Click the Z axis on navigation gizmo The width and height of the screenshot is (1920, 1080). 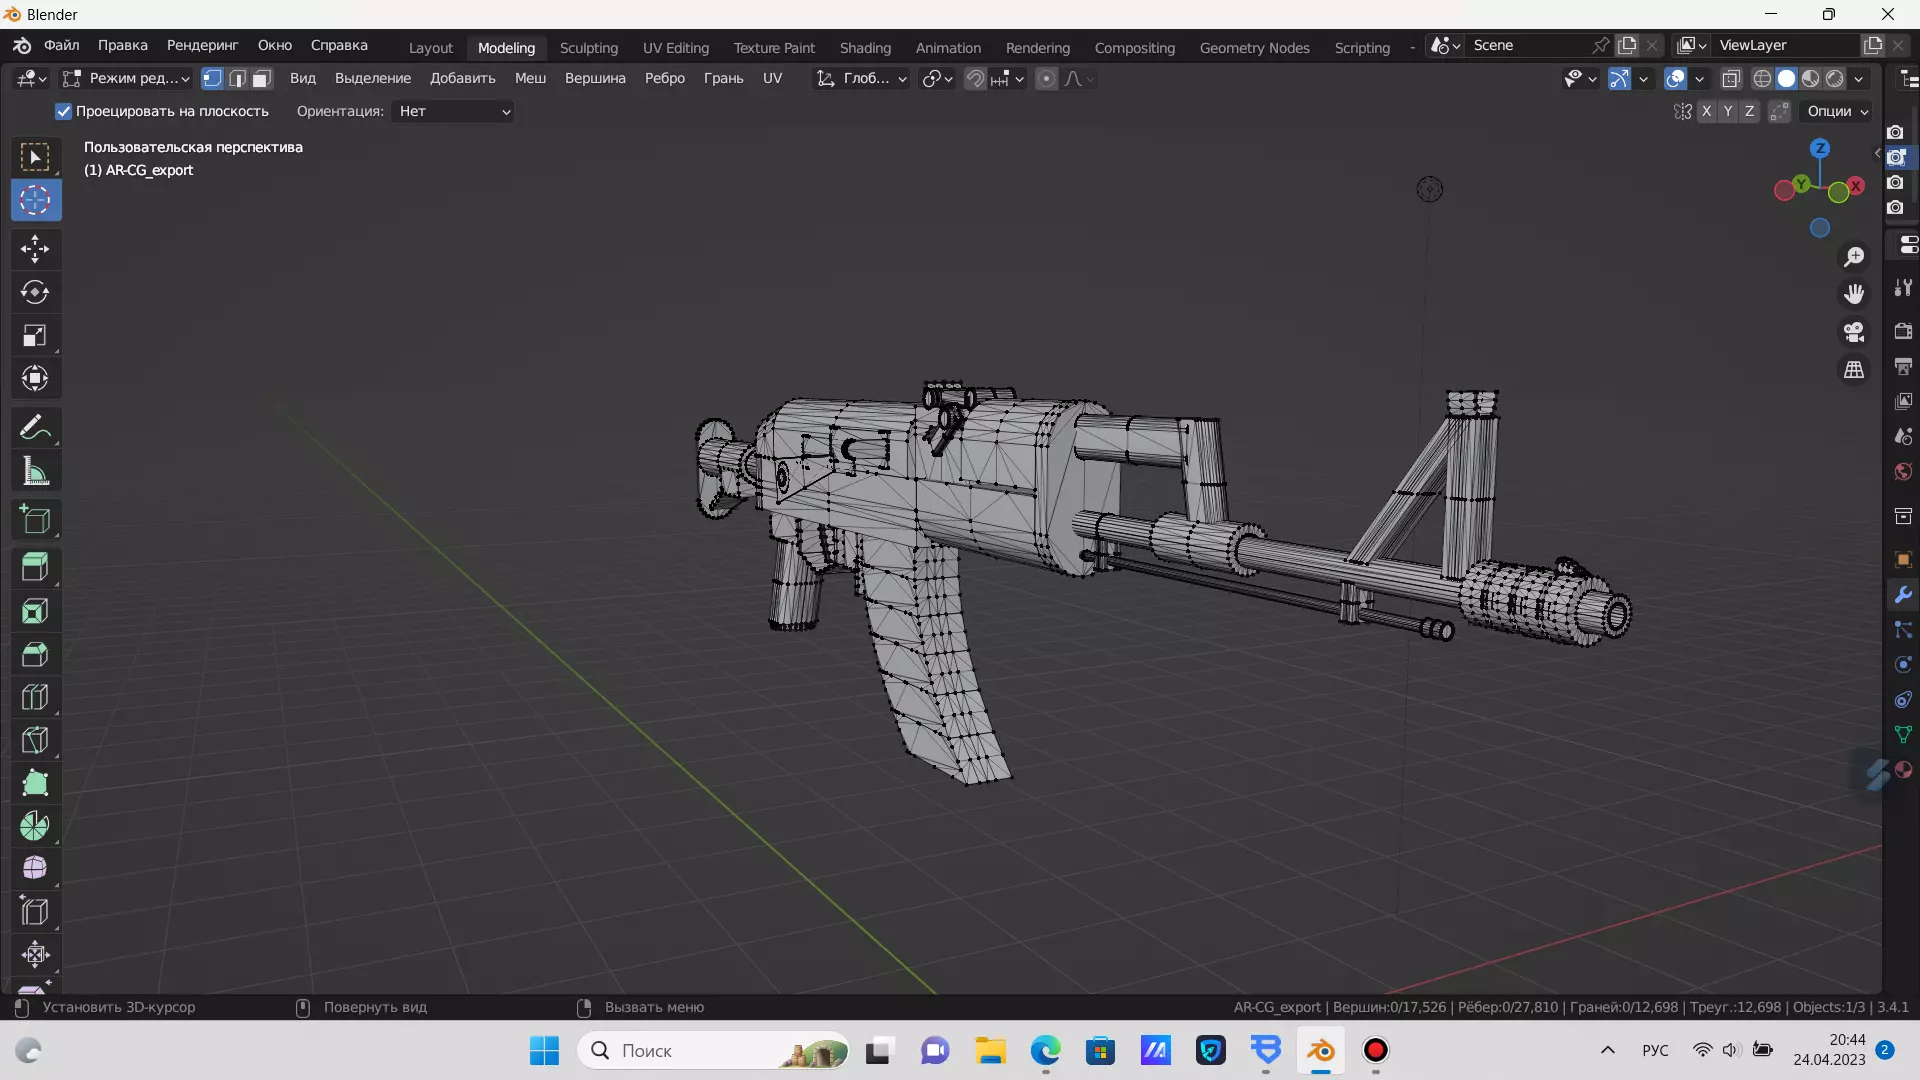coord(1820,148)
